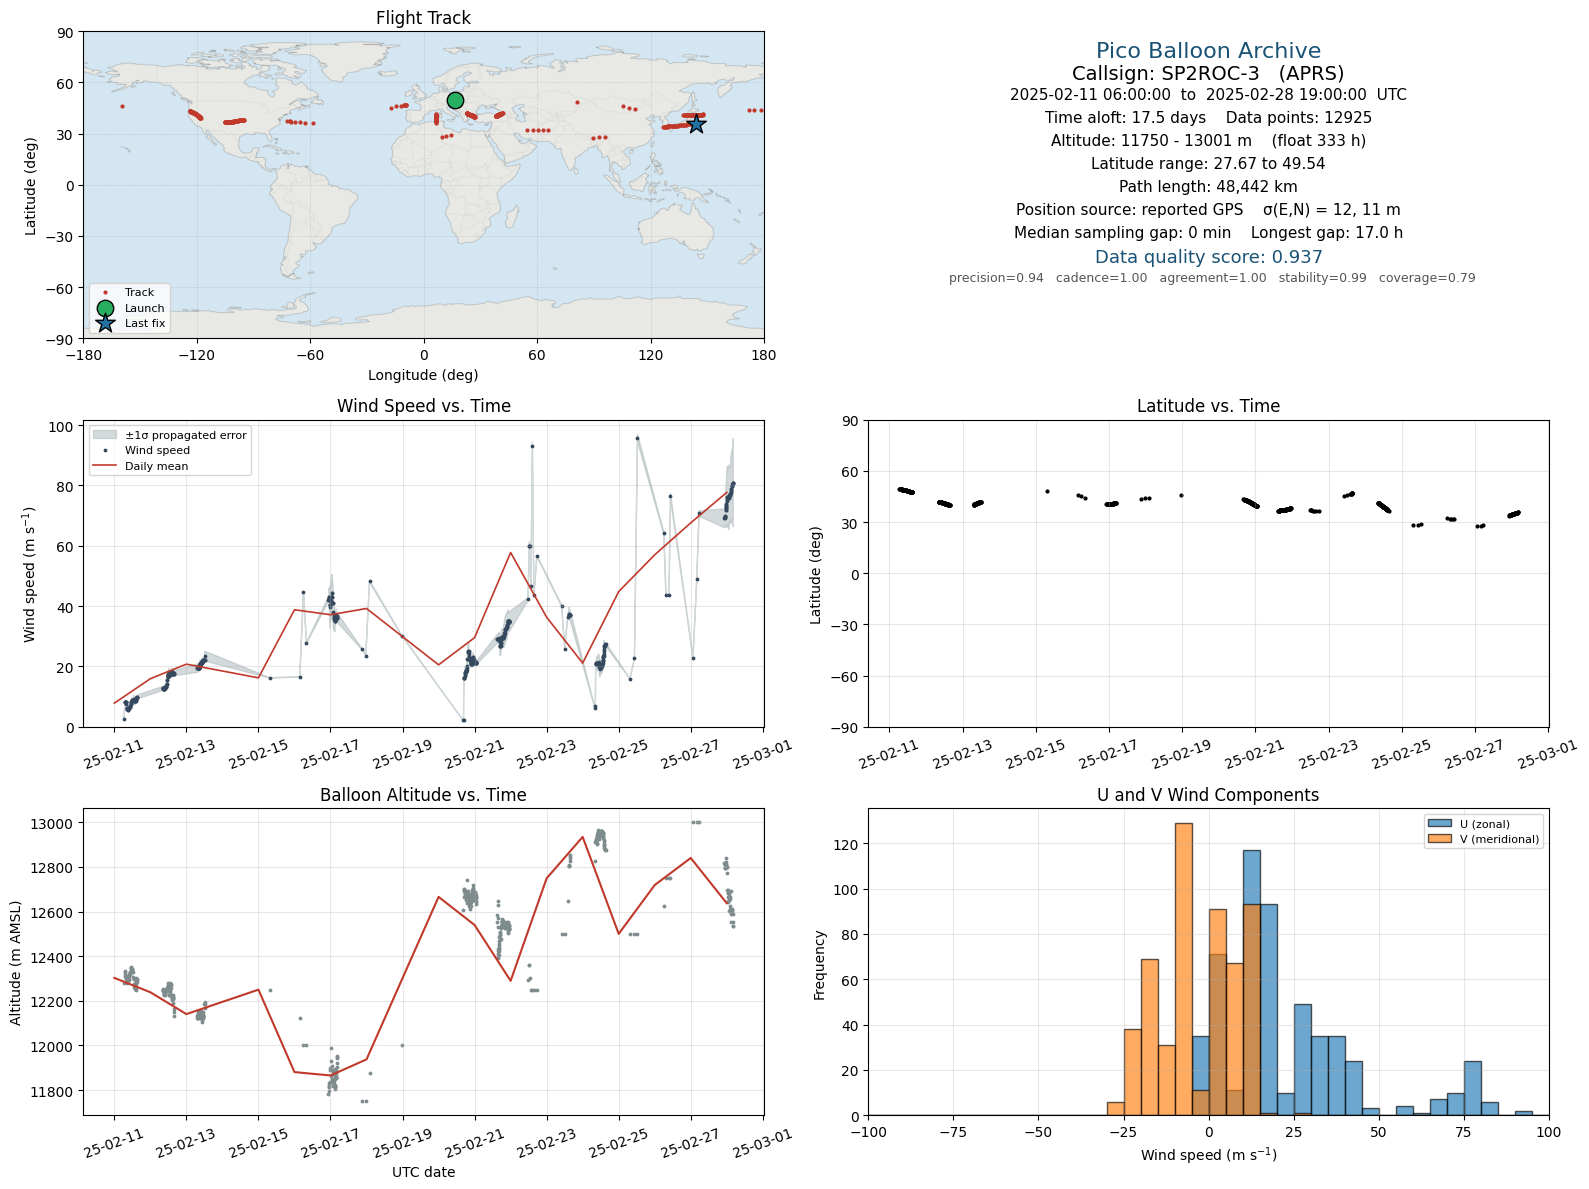Select the Launch entry in the map legend

128,308
